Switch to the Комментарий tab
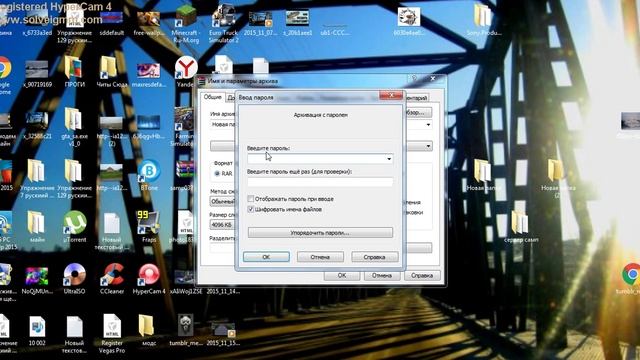Viewport: 640px width, 360px height. pos(416,98)
